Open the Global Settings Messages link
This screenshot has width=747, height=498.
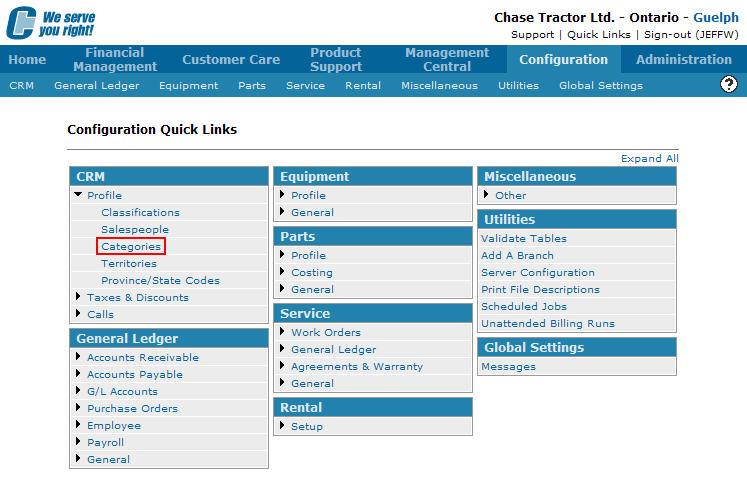(508, 366)
